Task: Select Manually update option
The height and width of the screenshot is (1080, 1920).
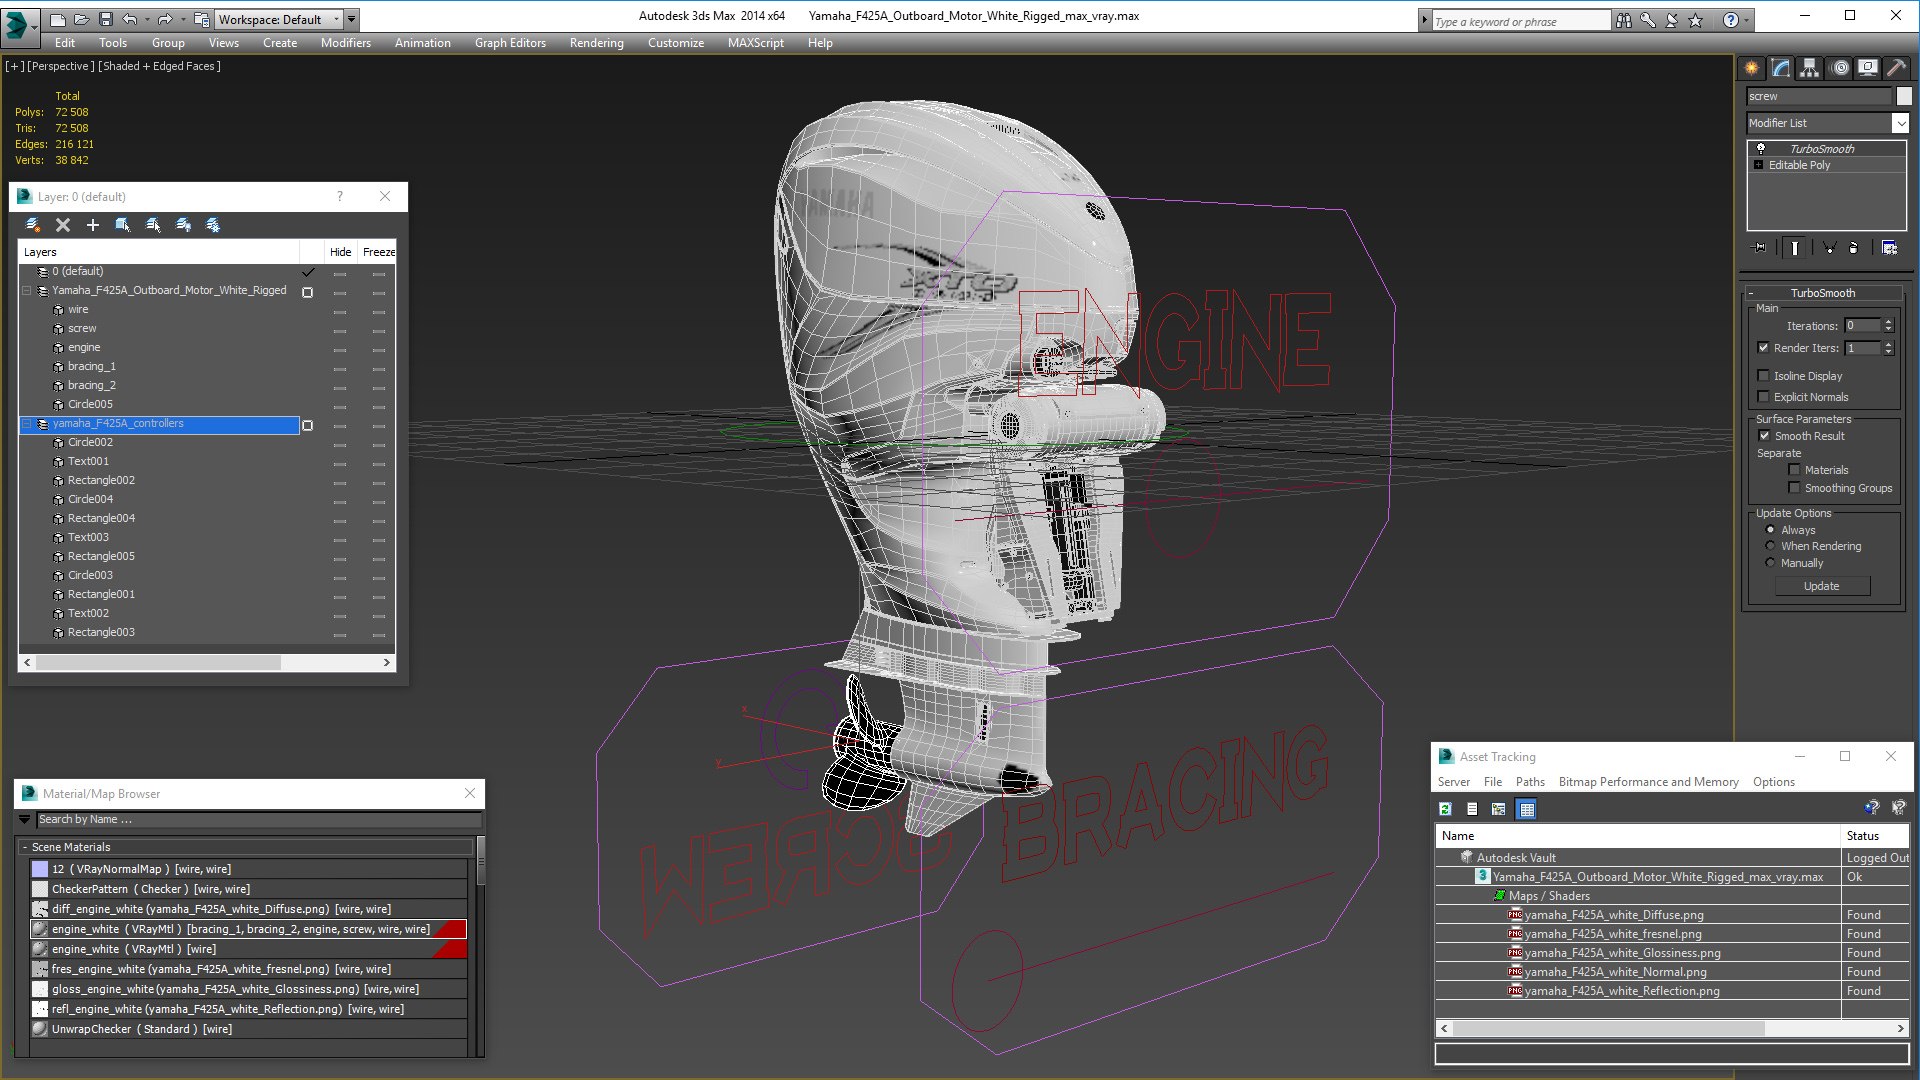Action: 1770,563
